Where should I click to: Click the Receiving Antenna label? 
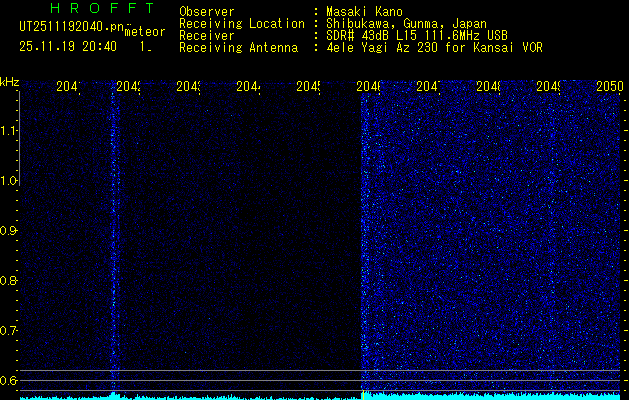click(238, 48)
